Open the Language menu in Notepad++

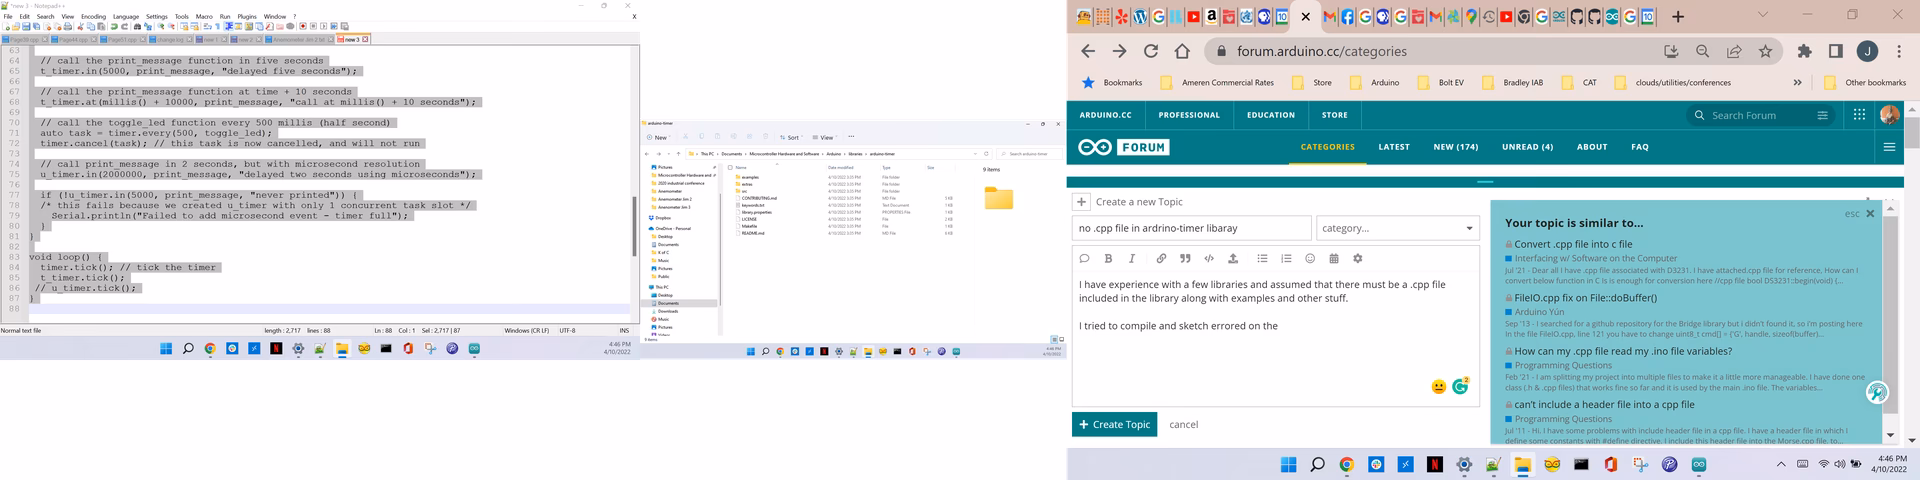[126, 17]
